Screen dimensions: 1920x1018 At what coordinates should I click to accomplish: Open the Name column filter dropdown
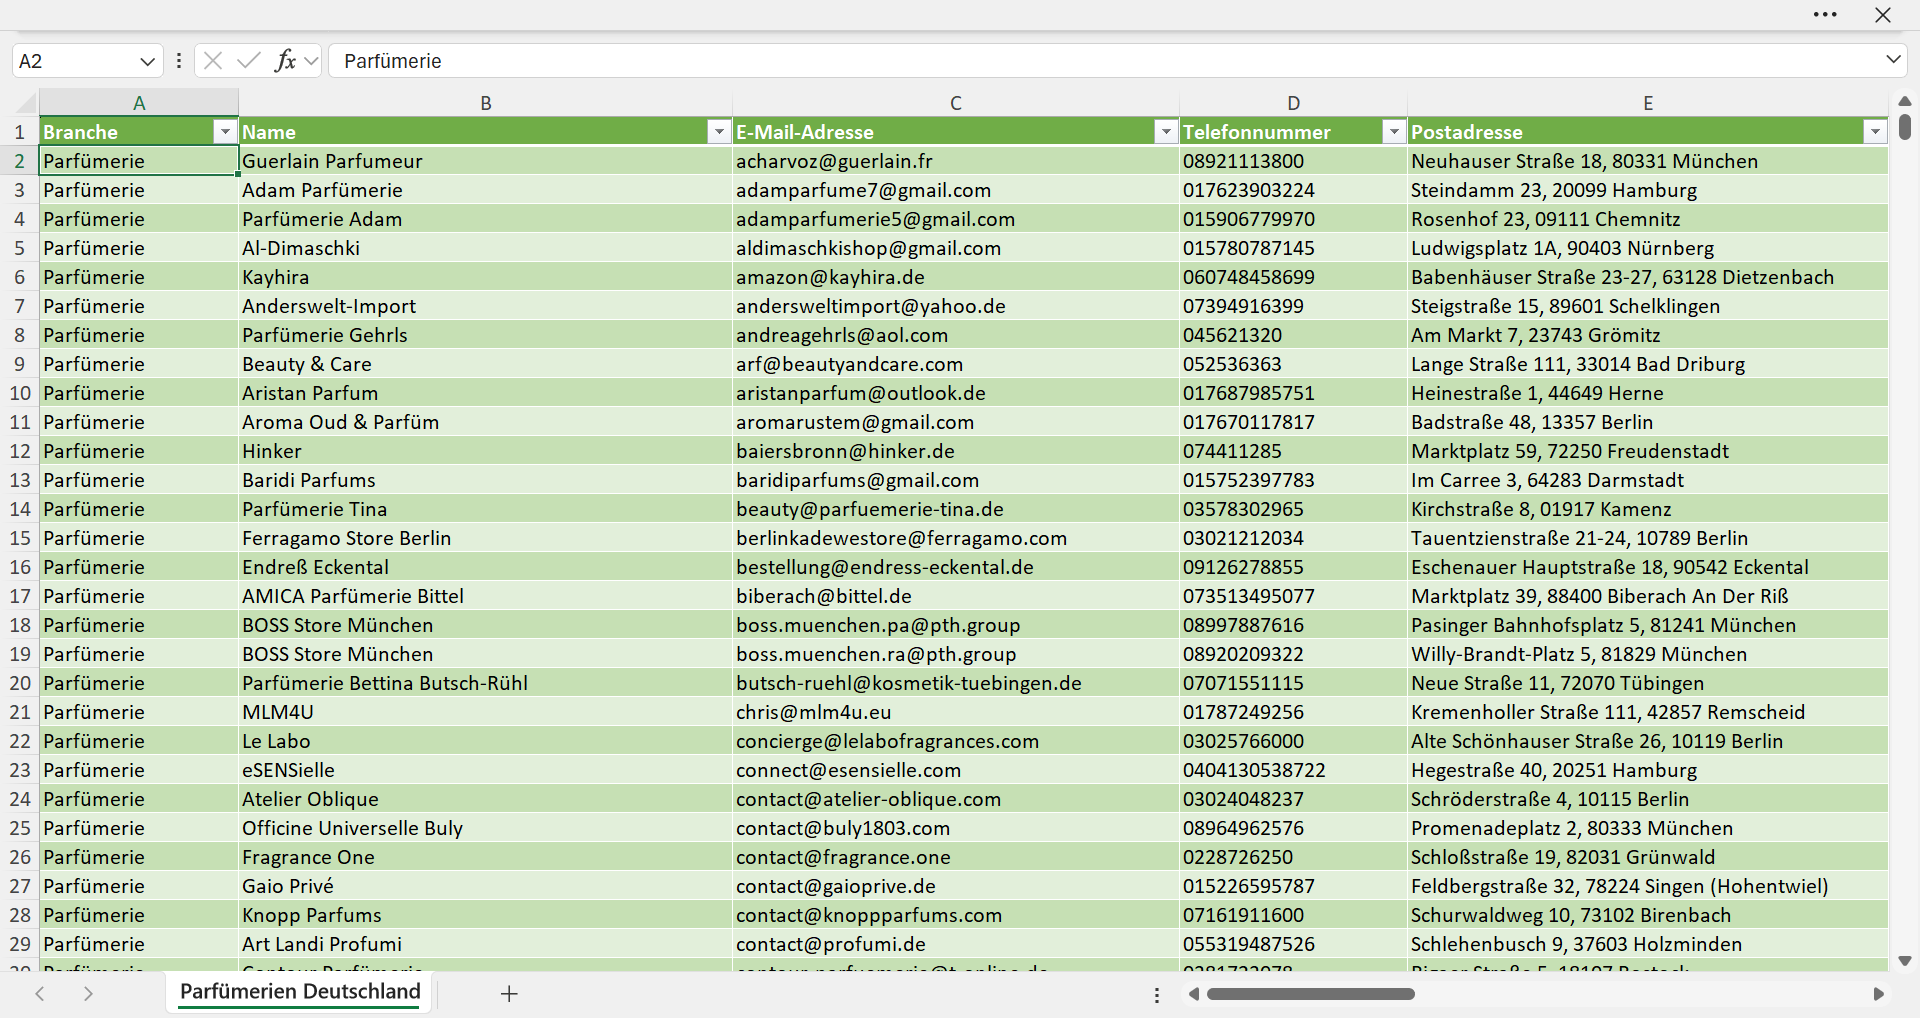tap(719, 132)
